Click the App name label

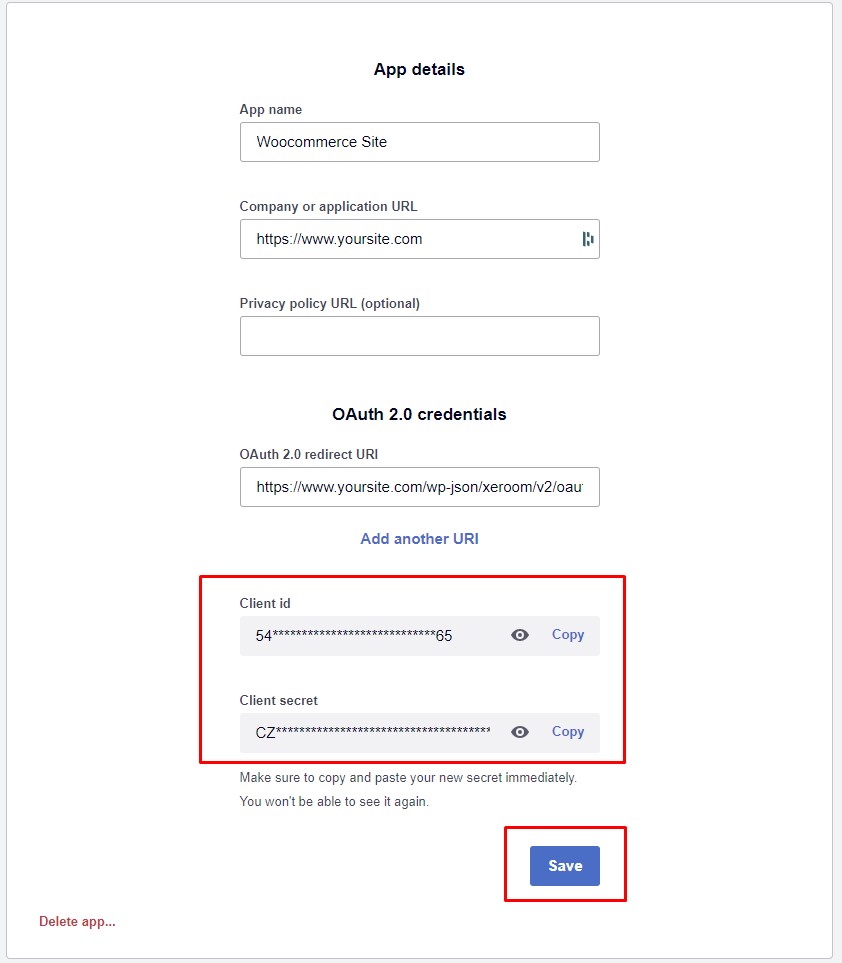[271, 109]
